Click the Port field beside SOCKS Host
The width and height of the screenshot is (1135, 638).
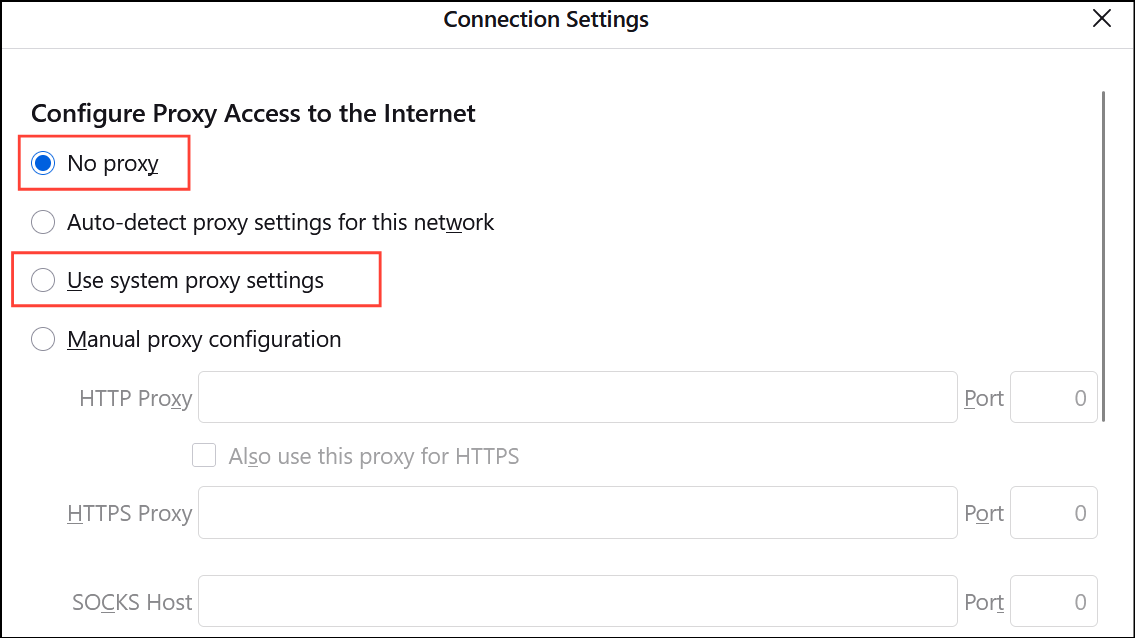(1053, 601)
